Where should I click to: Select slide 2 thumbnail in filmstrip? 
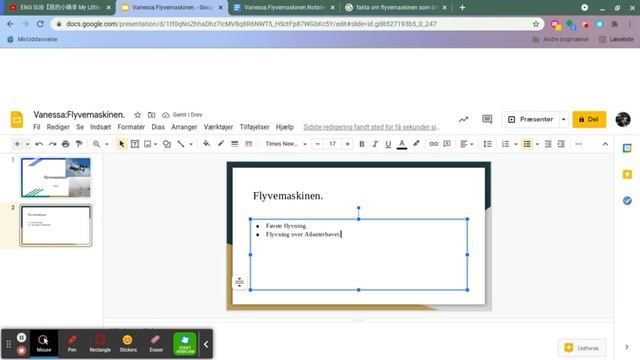56,225
